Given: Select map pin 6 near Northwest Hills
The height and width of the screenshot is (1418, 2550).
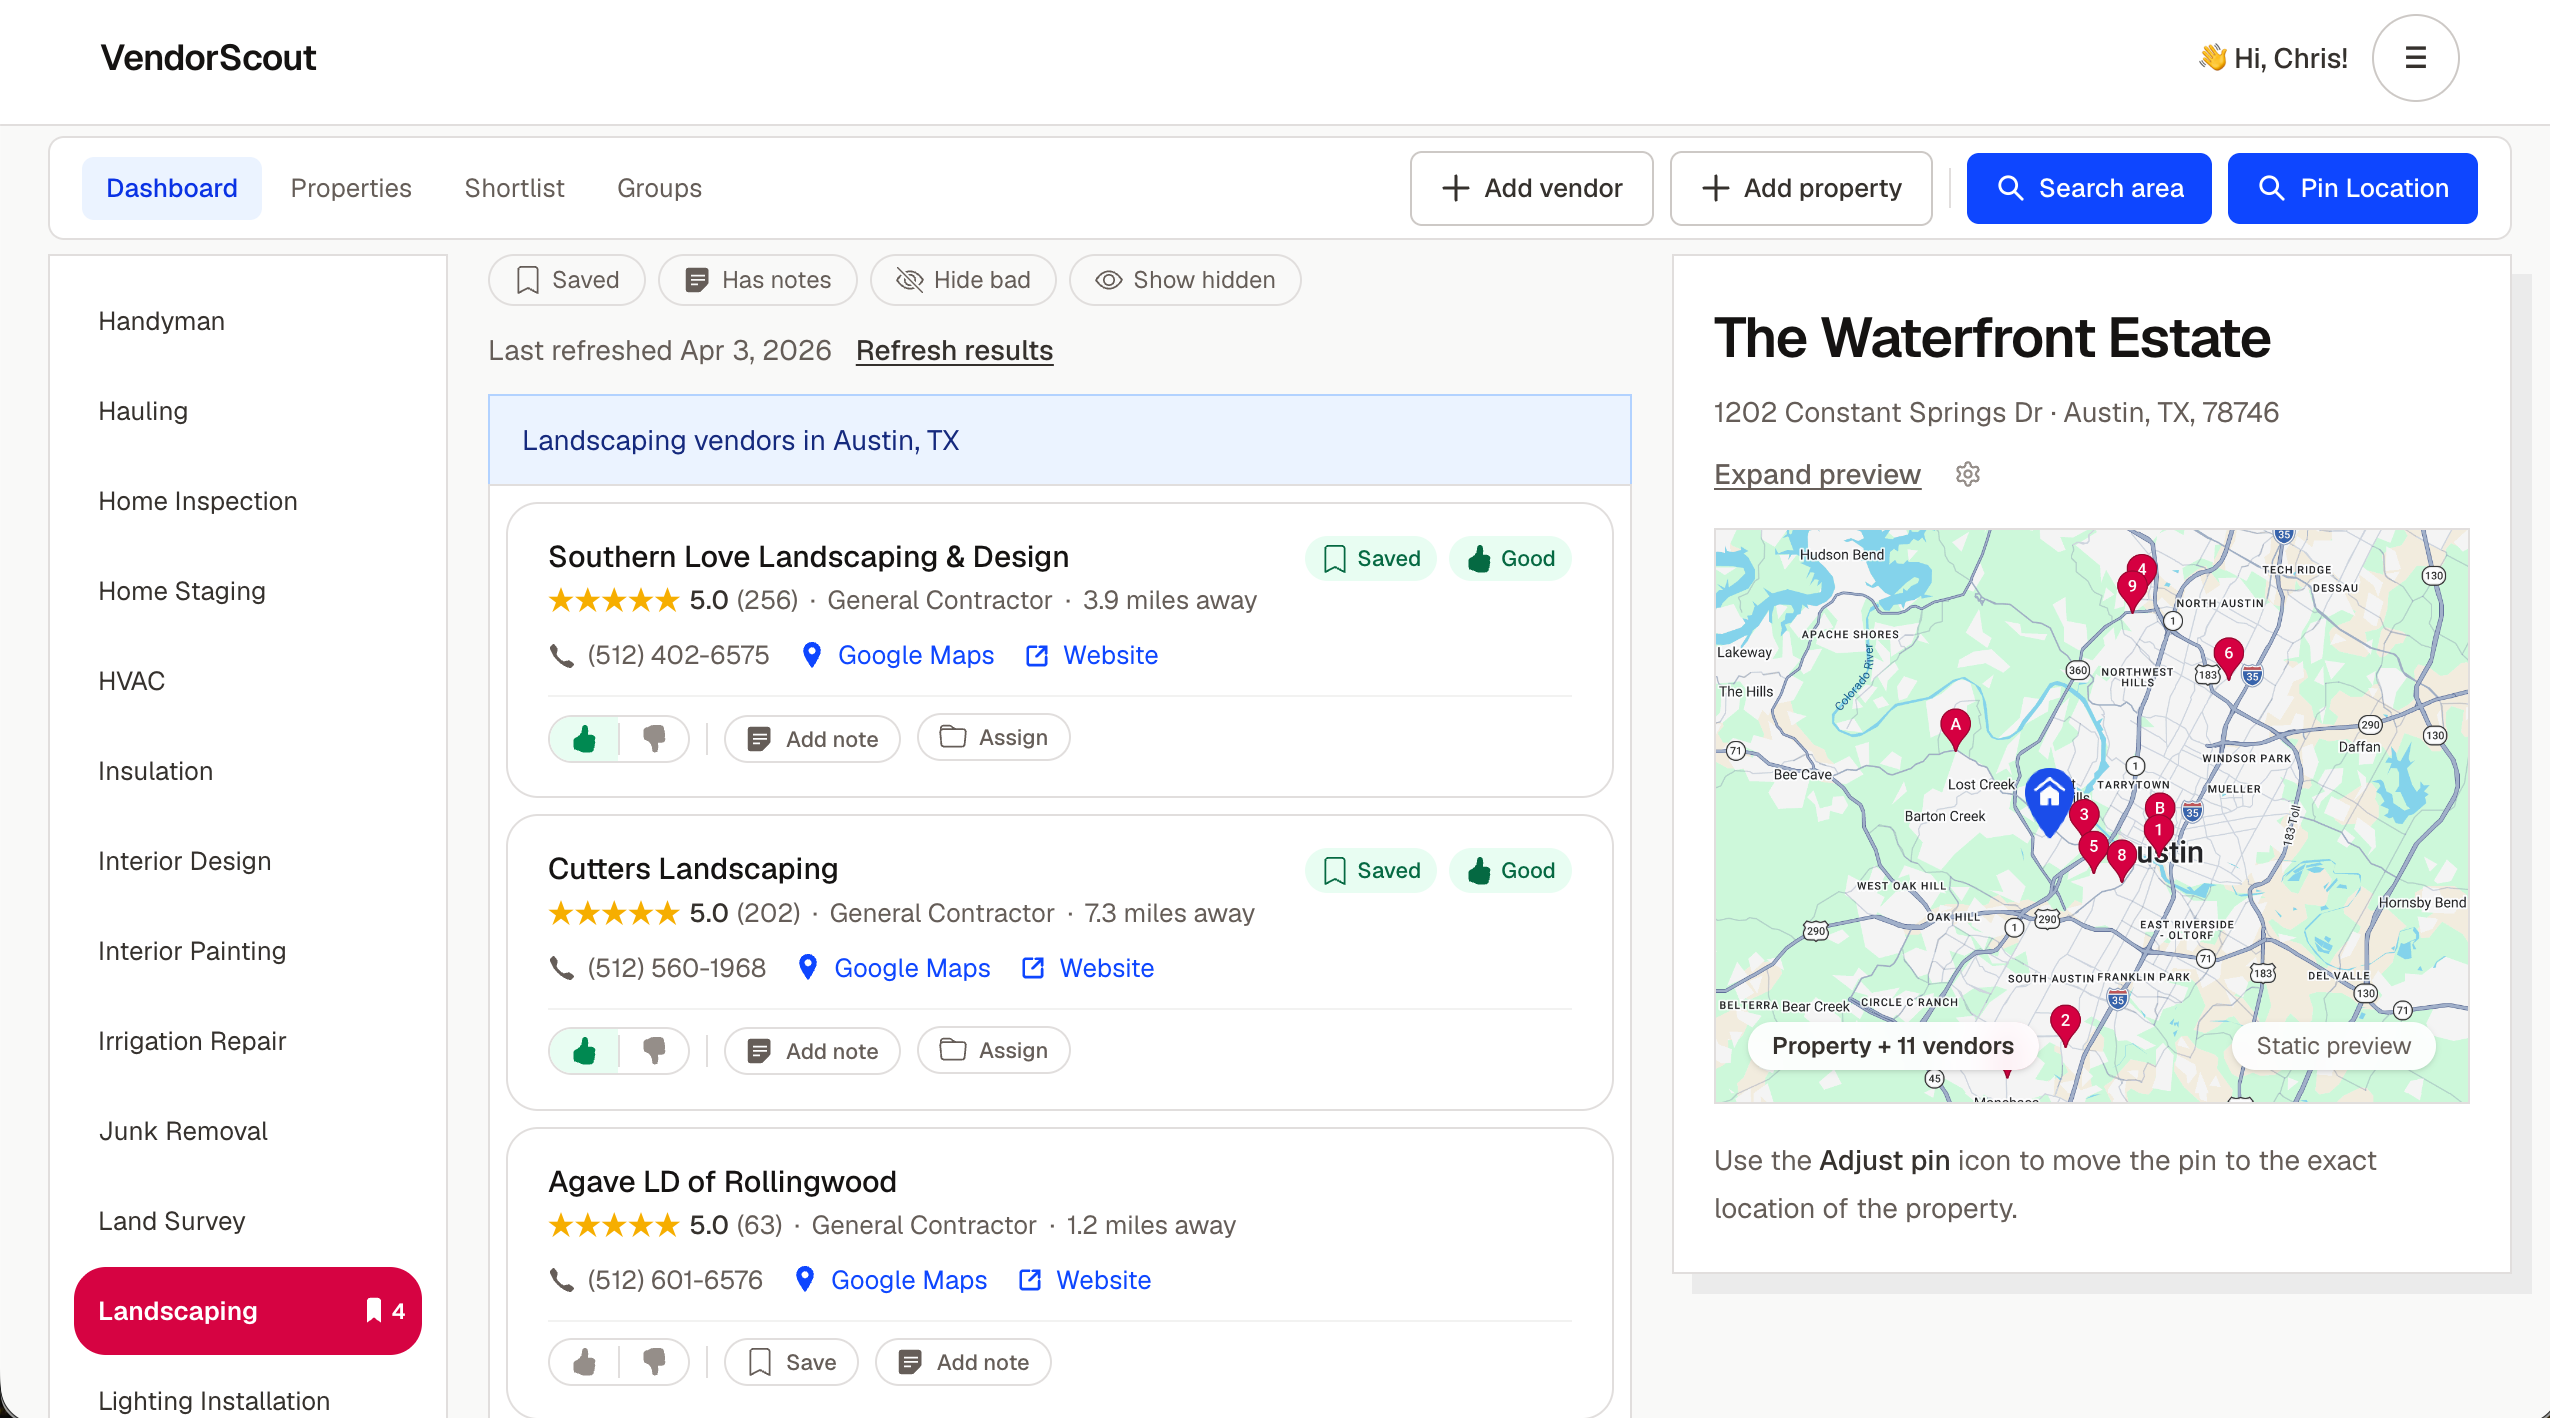Looking at the screenshot, I should tap(2228, 656).
